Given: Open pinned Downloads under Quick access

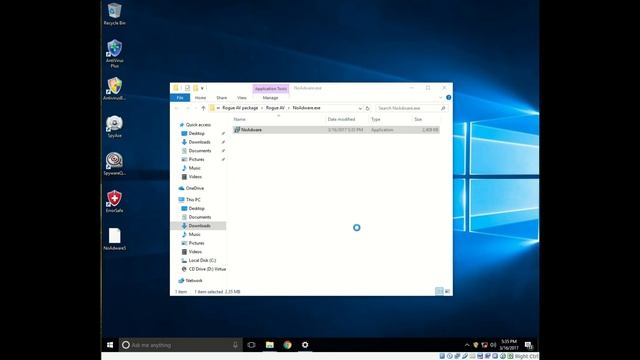Looking at the screenshot, I should coord(199,142).
